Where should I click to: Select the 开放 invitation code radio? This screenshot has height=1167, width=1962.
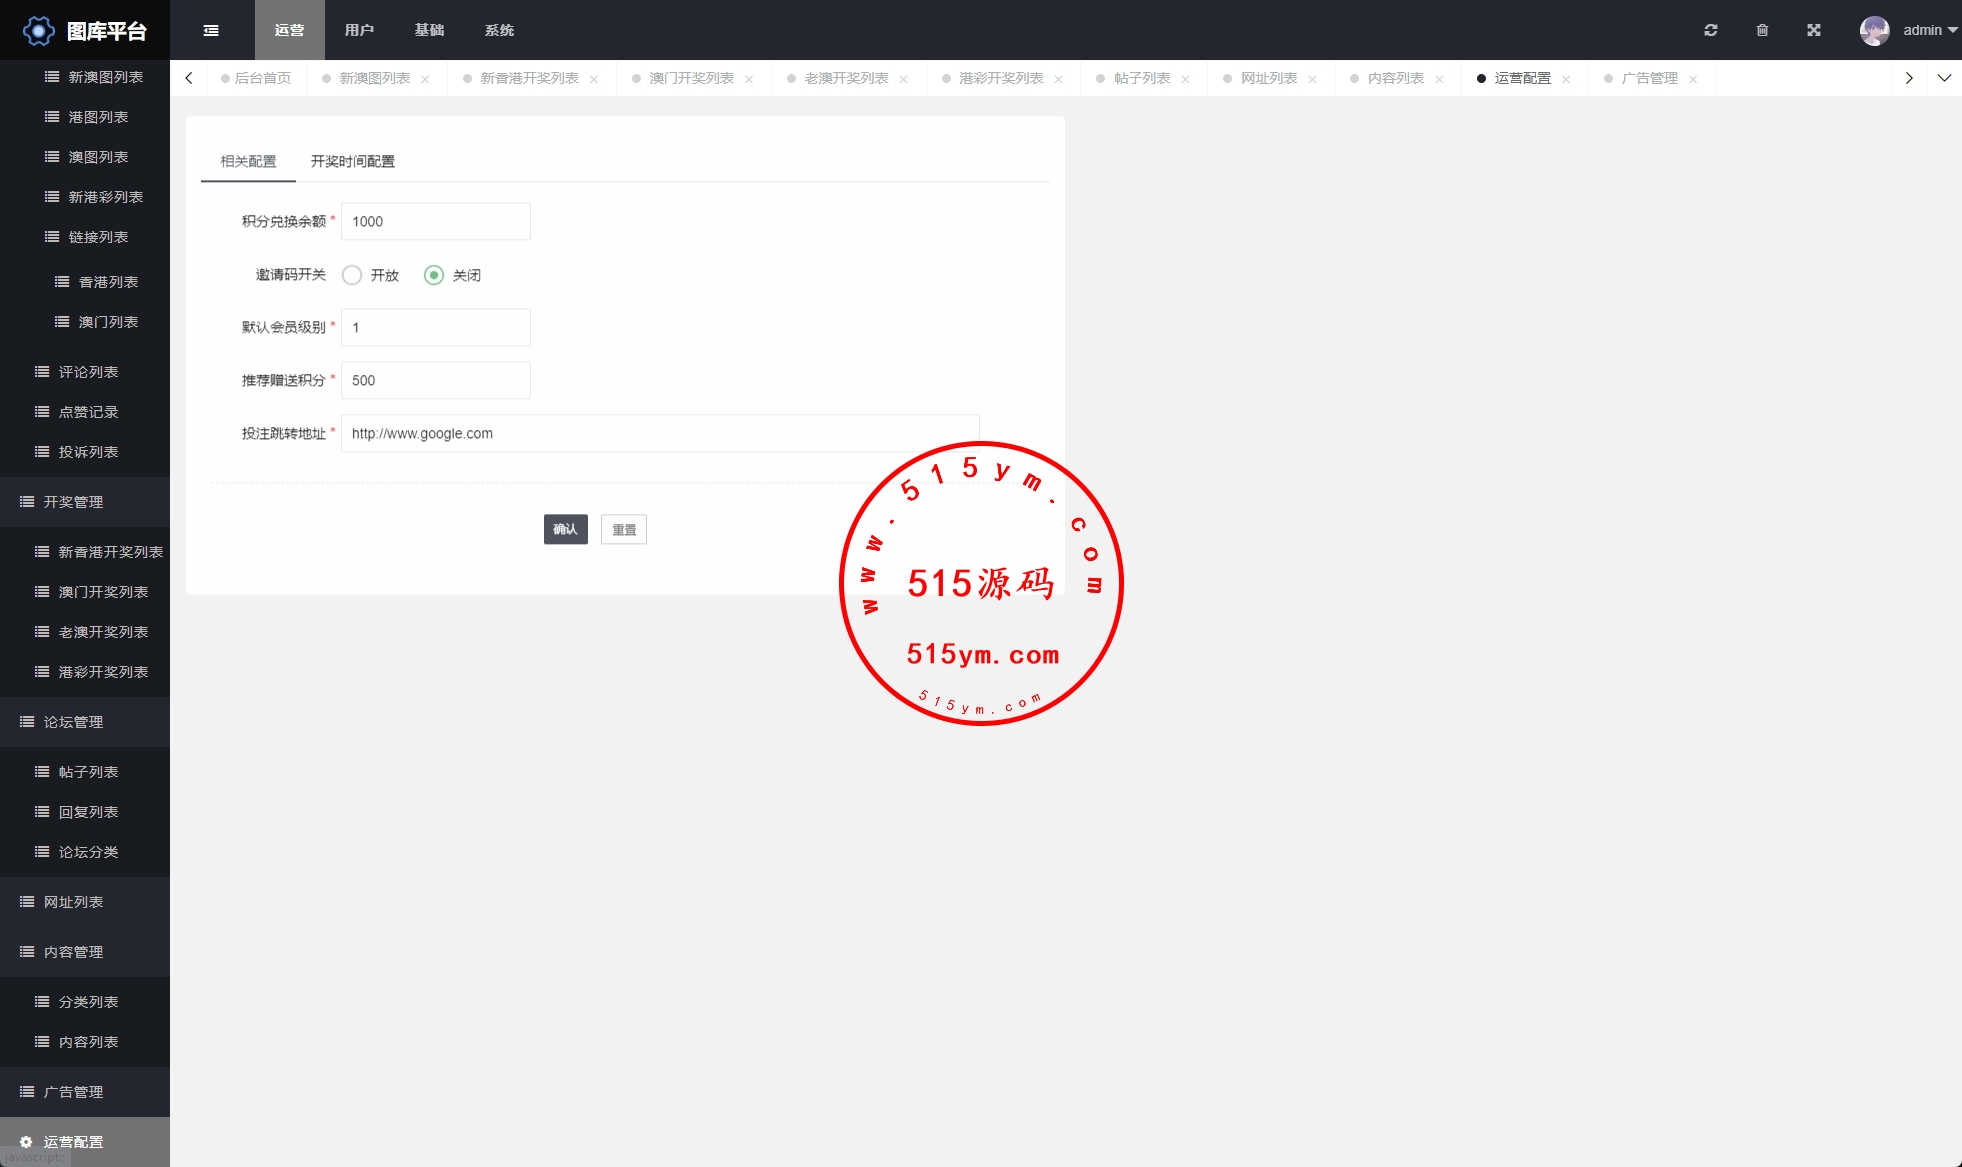coord(352,275)
